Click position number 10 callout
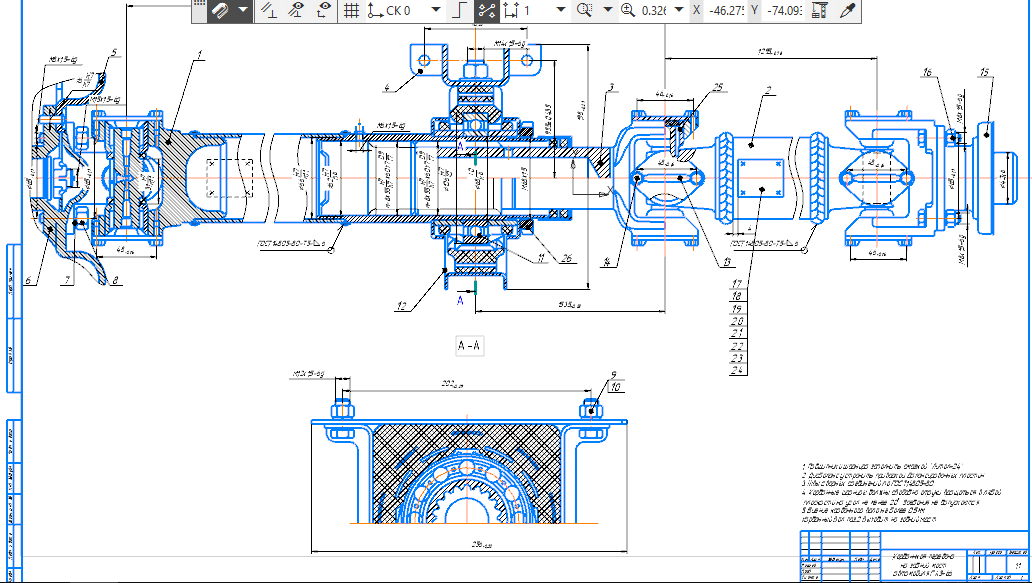Image resolution: width=1032 pixels, height=583 pixels. click(x=615, y=387)
